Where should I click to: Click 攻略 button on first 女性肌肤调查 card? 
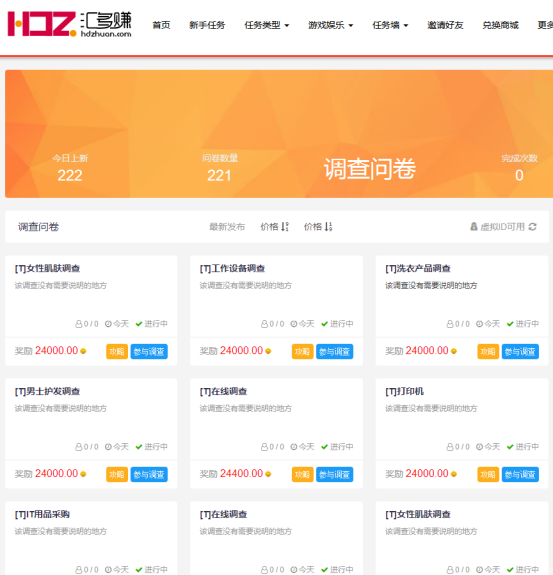coord(117,351)
